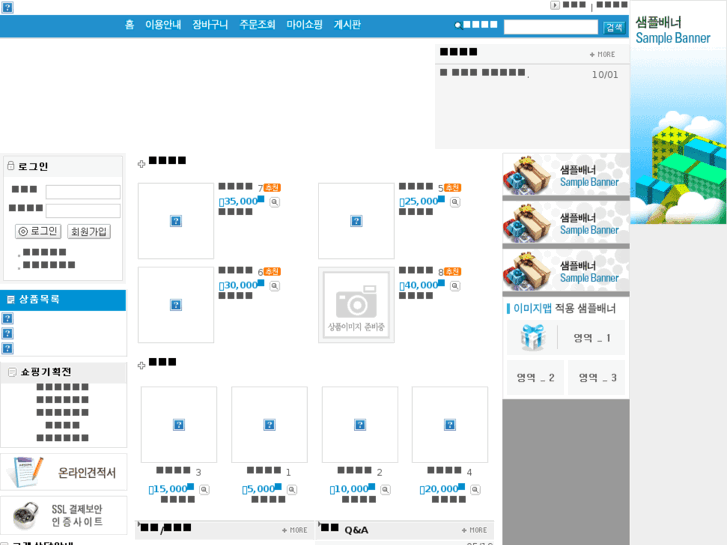Viewport: 727px width, 545px height.
Task: Click the 상품목록 header icon
Action: click(11, 300)
